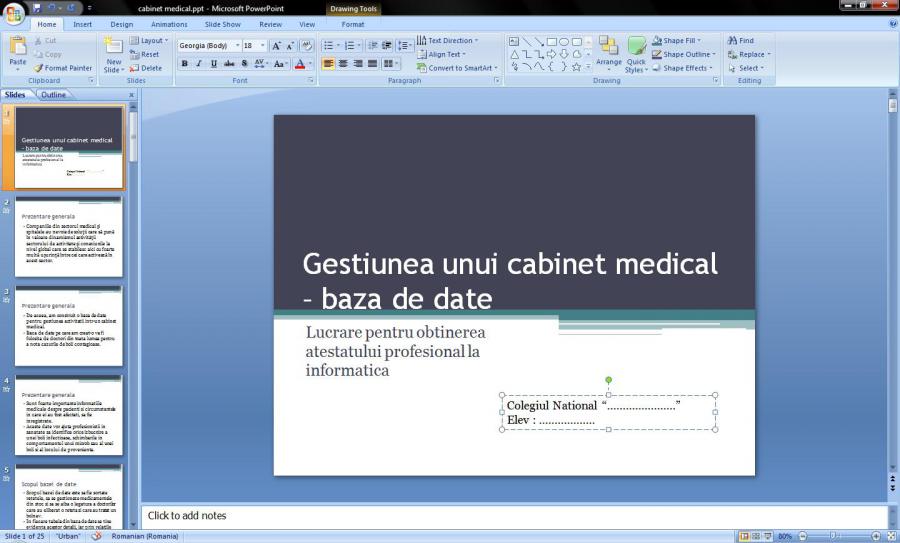Click the Office button logo
The width and height of the screenshot is (900, 543).
coord(14,12)
